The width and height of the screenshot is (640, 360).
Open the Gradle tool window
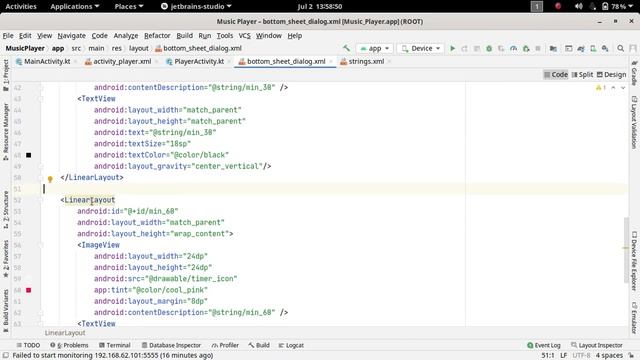point(634,73)
